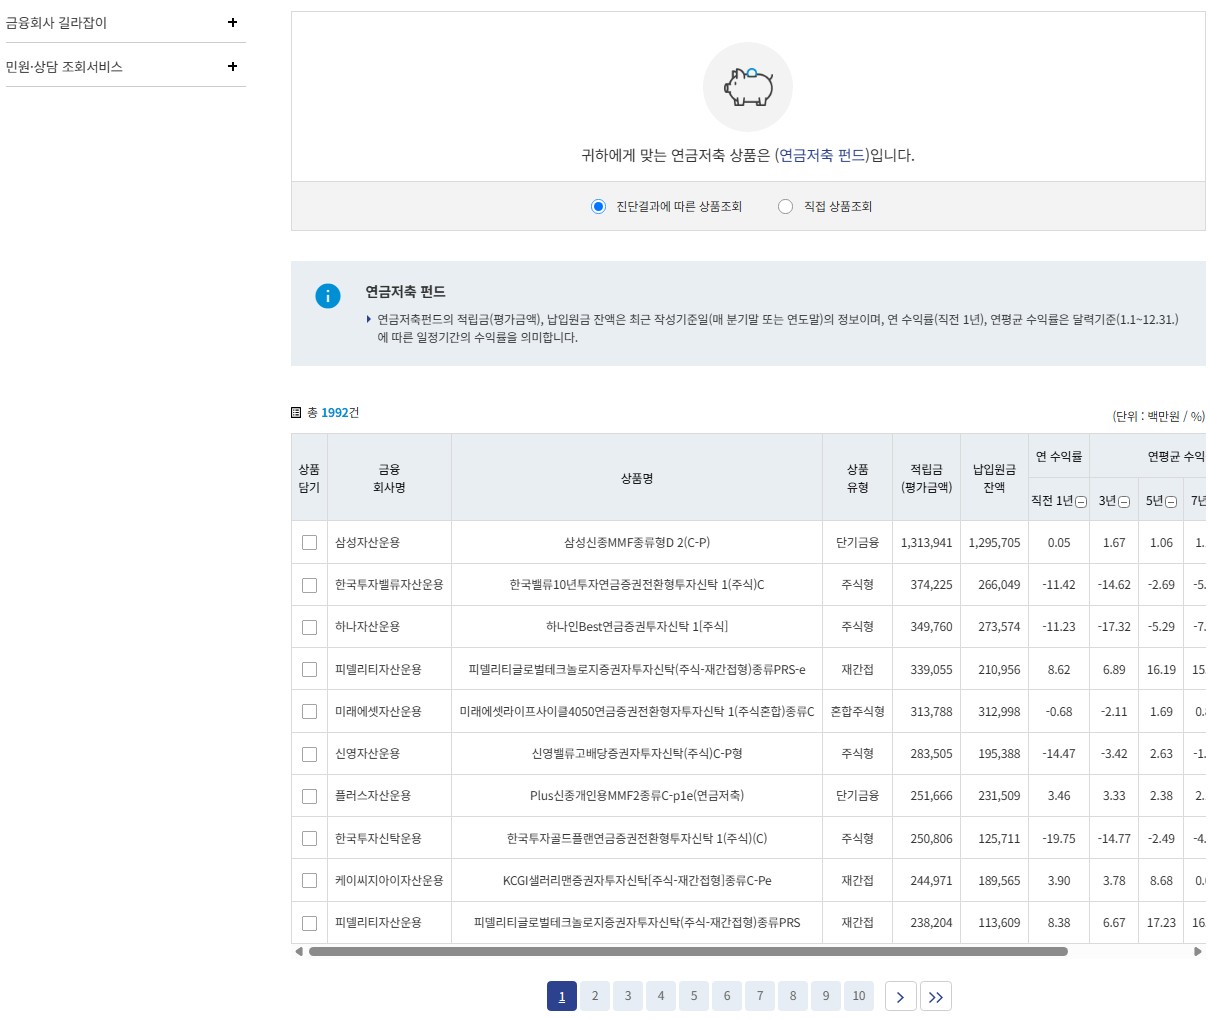Image resolution: width=1210 pixels, height=1020 pixels.
Task: Check the box for 한국밸류10년투자연금 row
Action: pos(309,585)
